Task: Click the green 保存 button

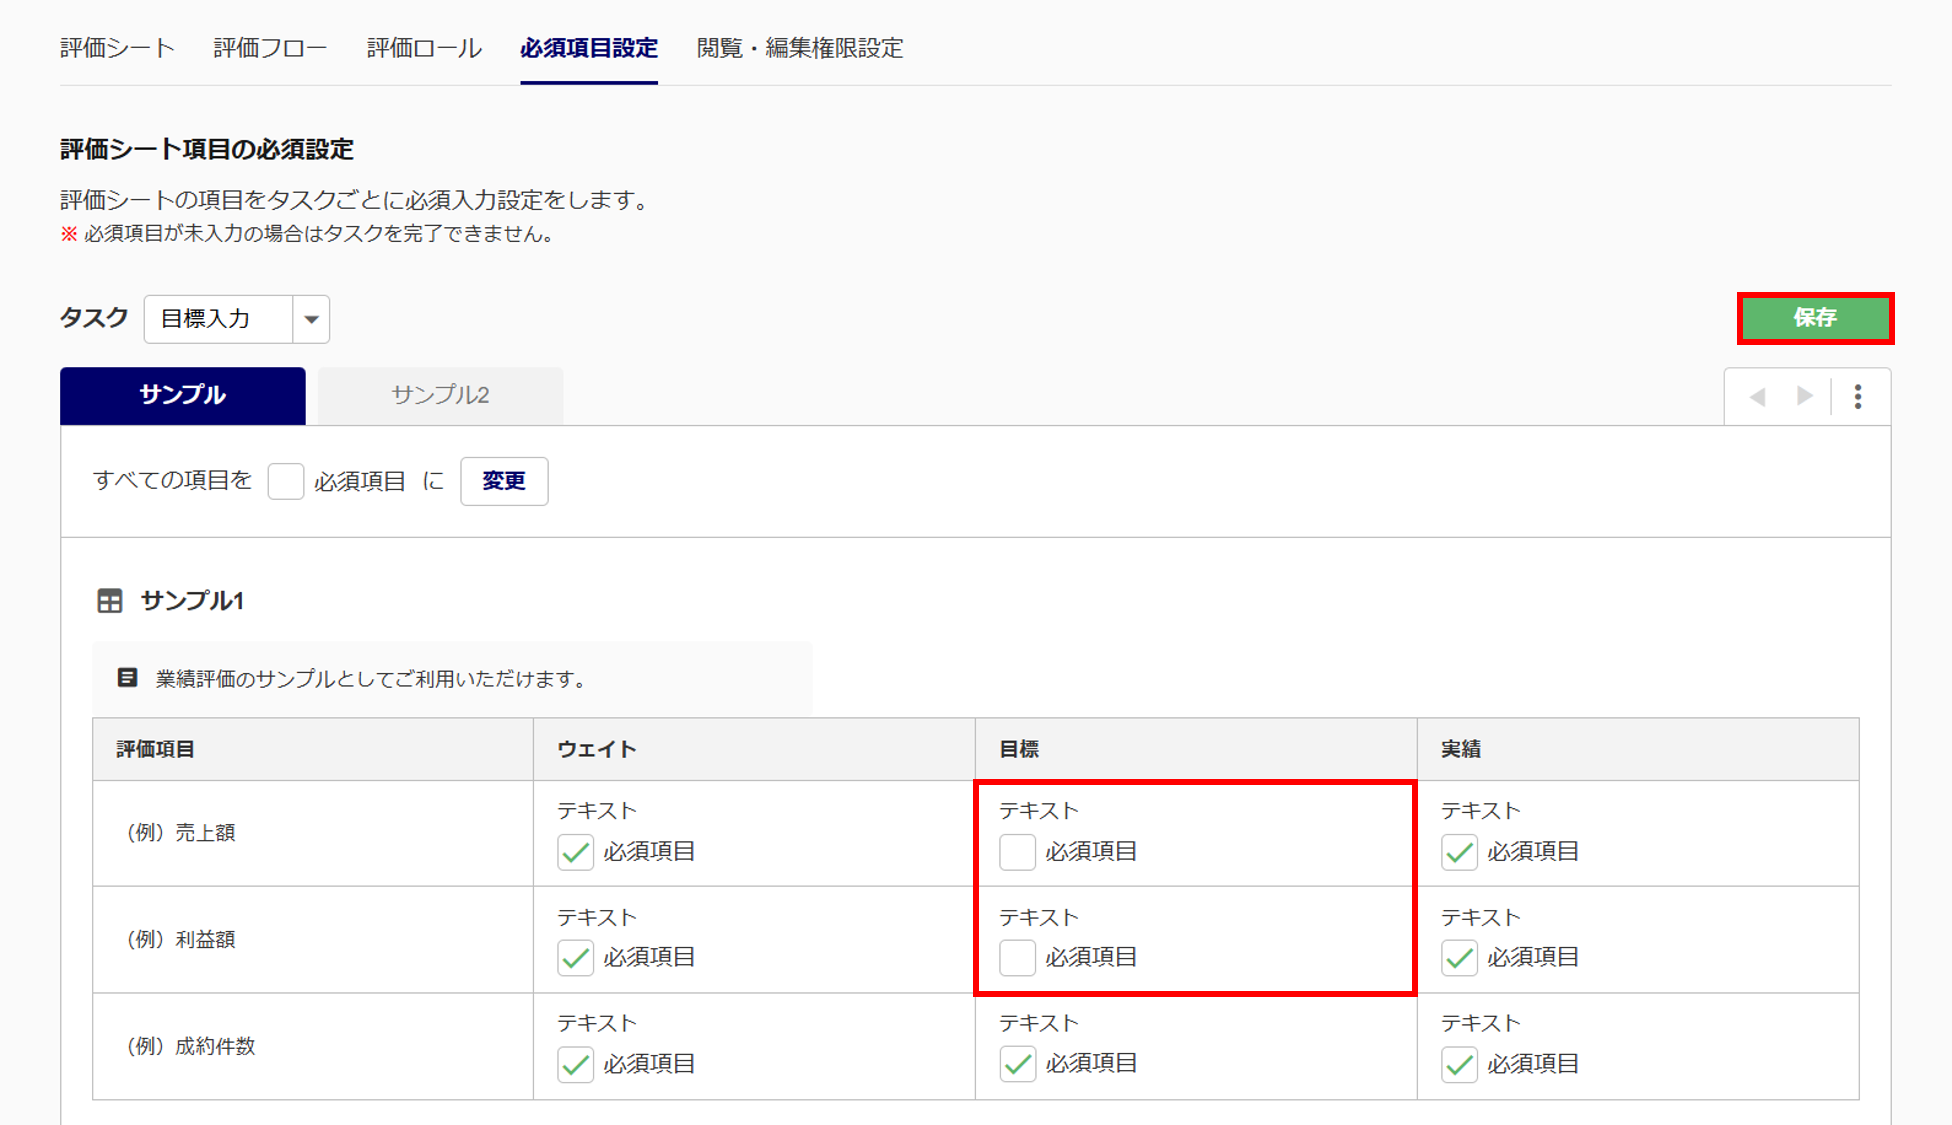Action: click(1815, 318)
